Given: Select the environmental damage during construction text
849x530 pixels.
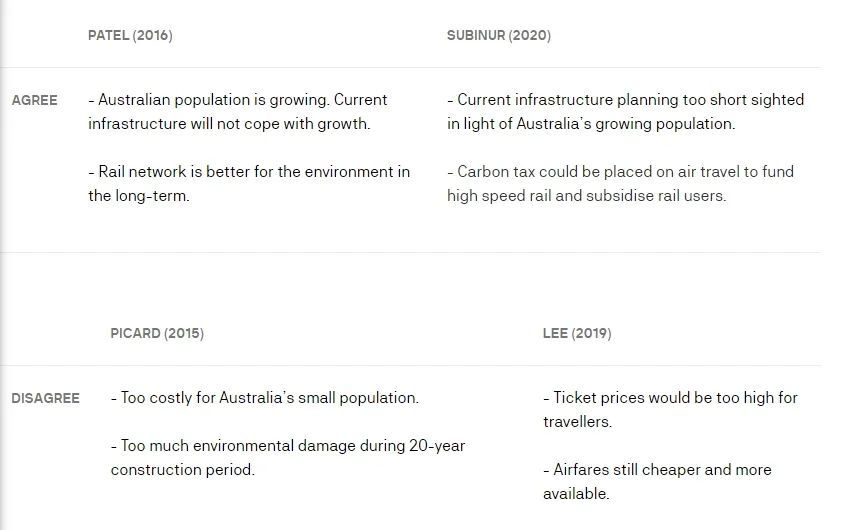Looking at the screenshot, I should [288, 457].
